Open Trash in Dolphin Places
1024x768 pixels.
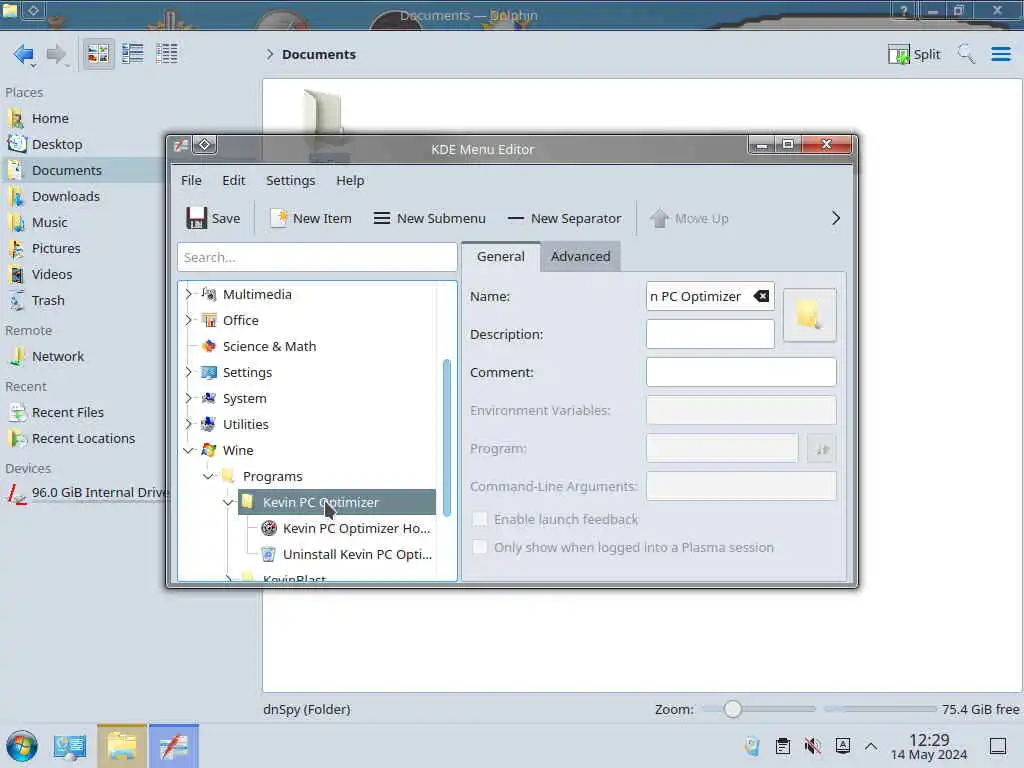click(x=48, y=300)
